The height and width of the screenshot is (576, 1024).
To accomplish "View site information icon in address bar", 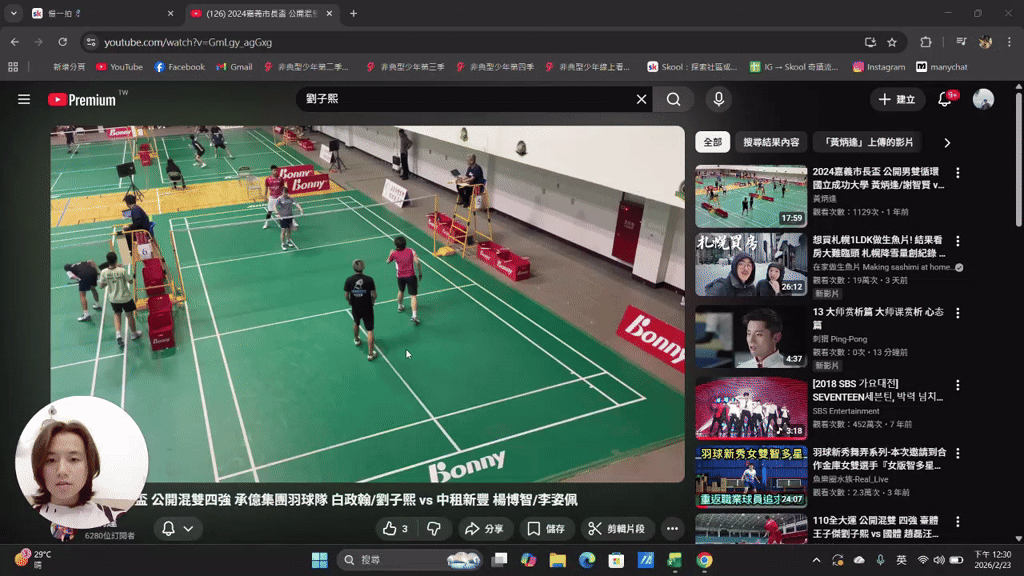I will (91, 42).
